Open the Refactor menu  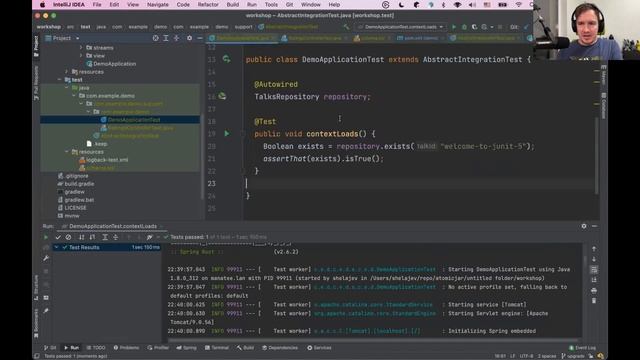208,4
